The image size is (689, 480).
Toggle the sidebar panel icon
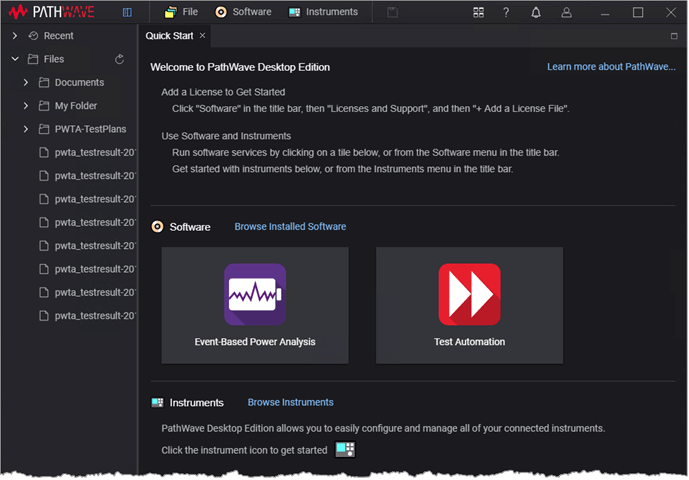[127, 12]
